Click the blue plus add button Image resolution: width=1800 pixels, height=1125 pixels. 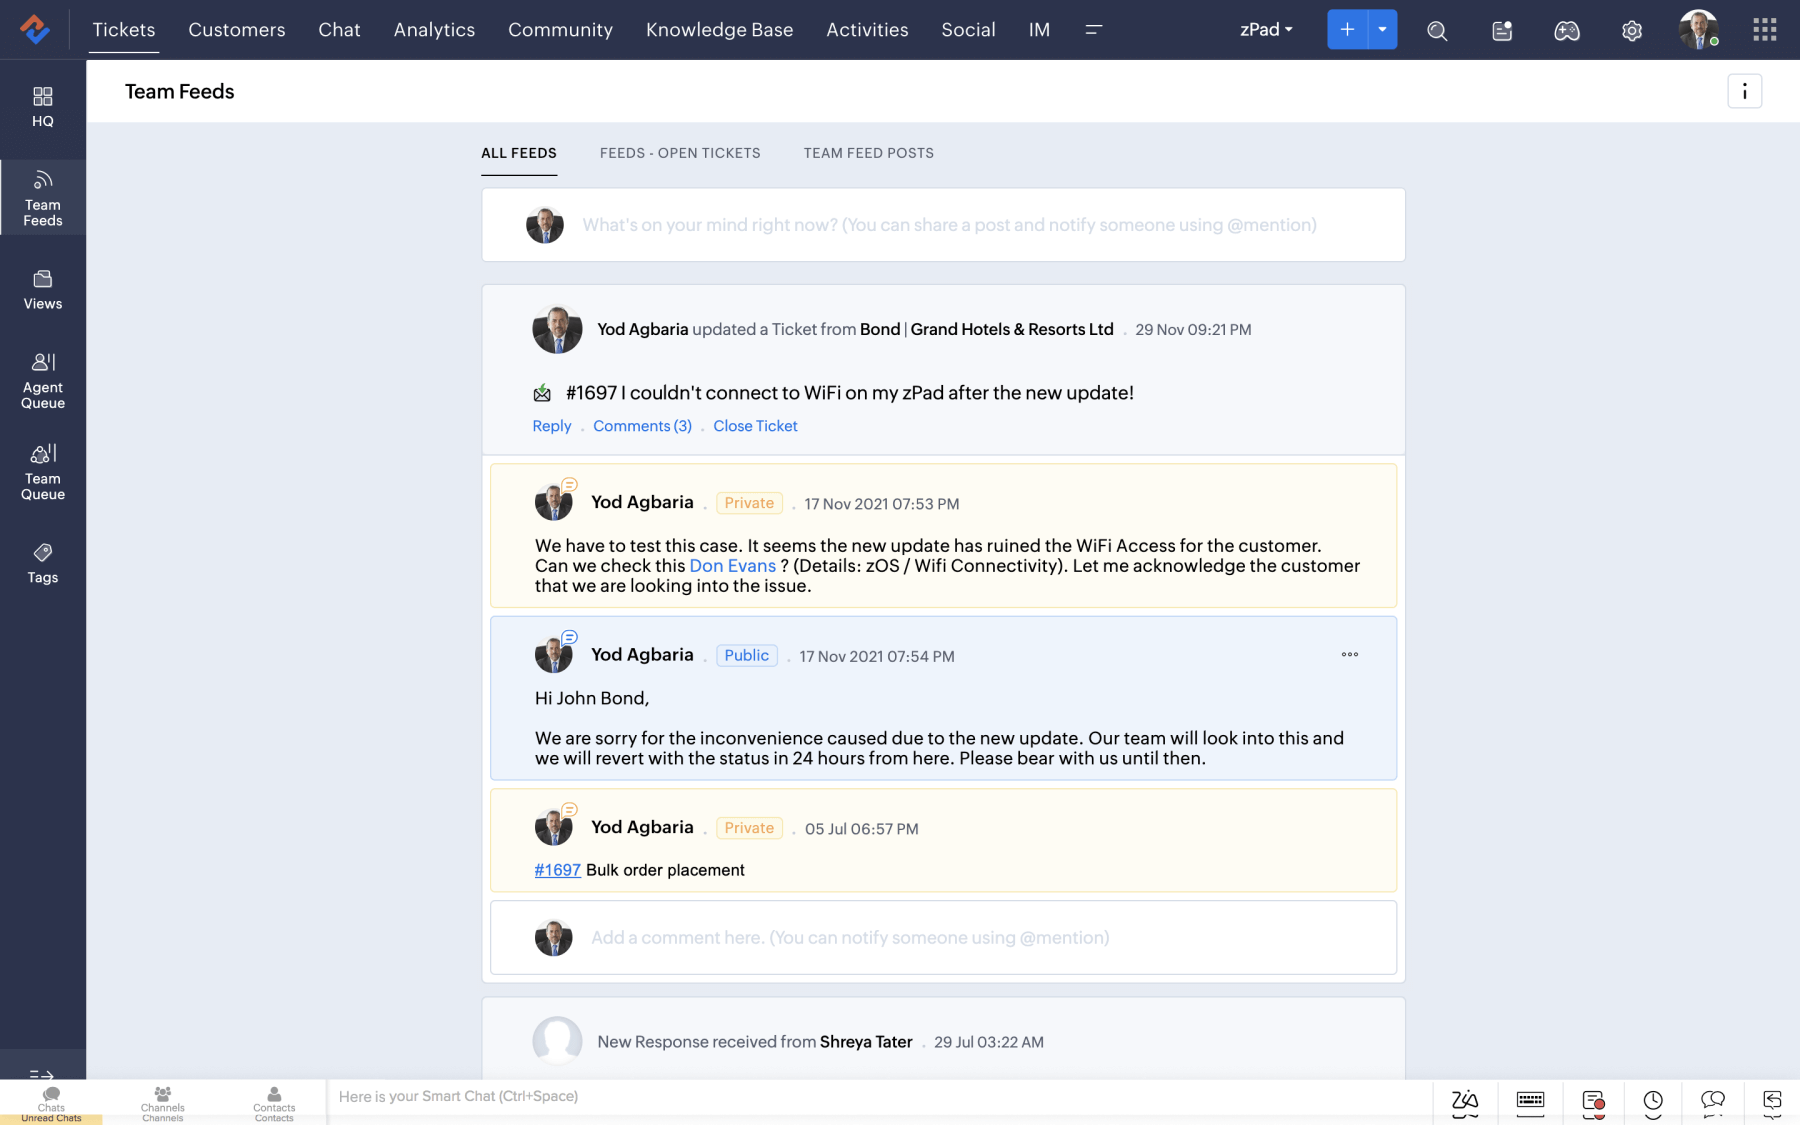(1347, 29)
